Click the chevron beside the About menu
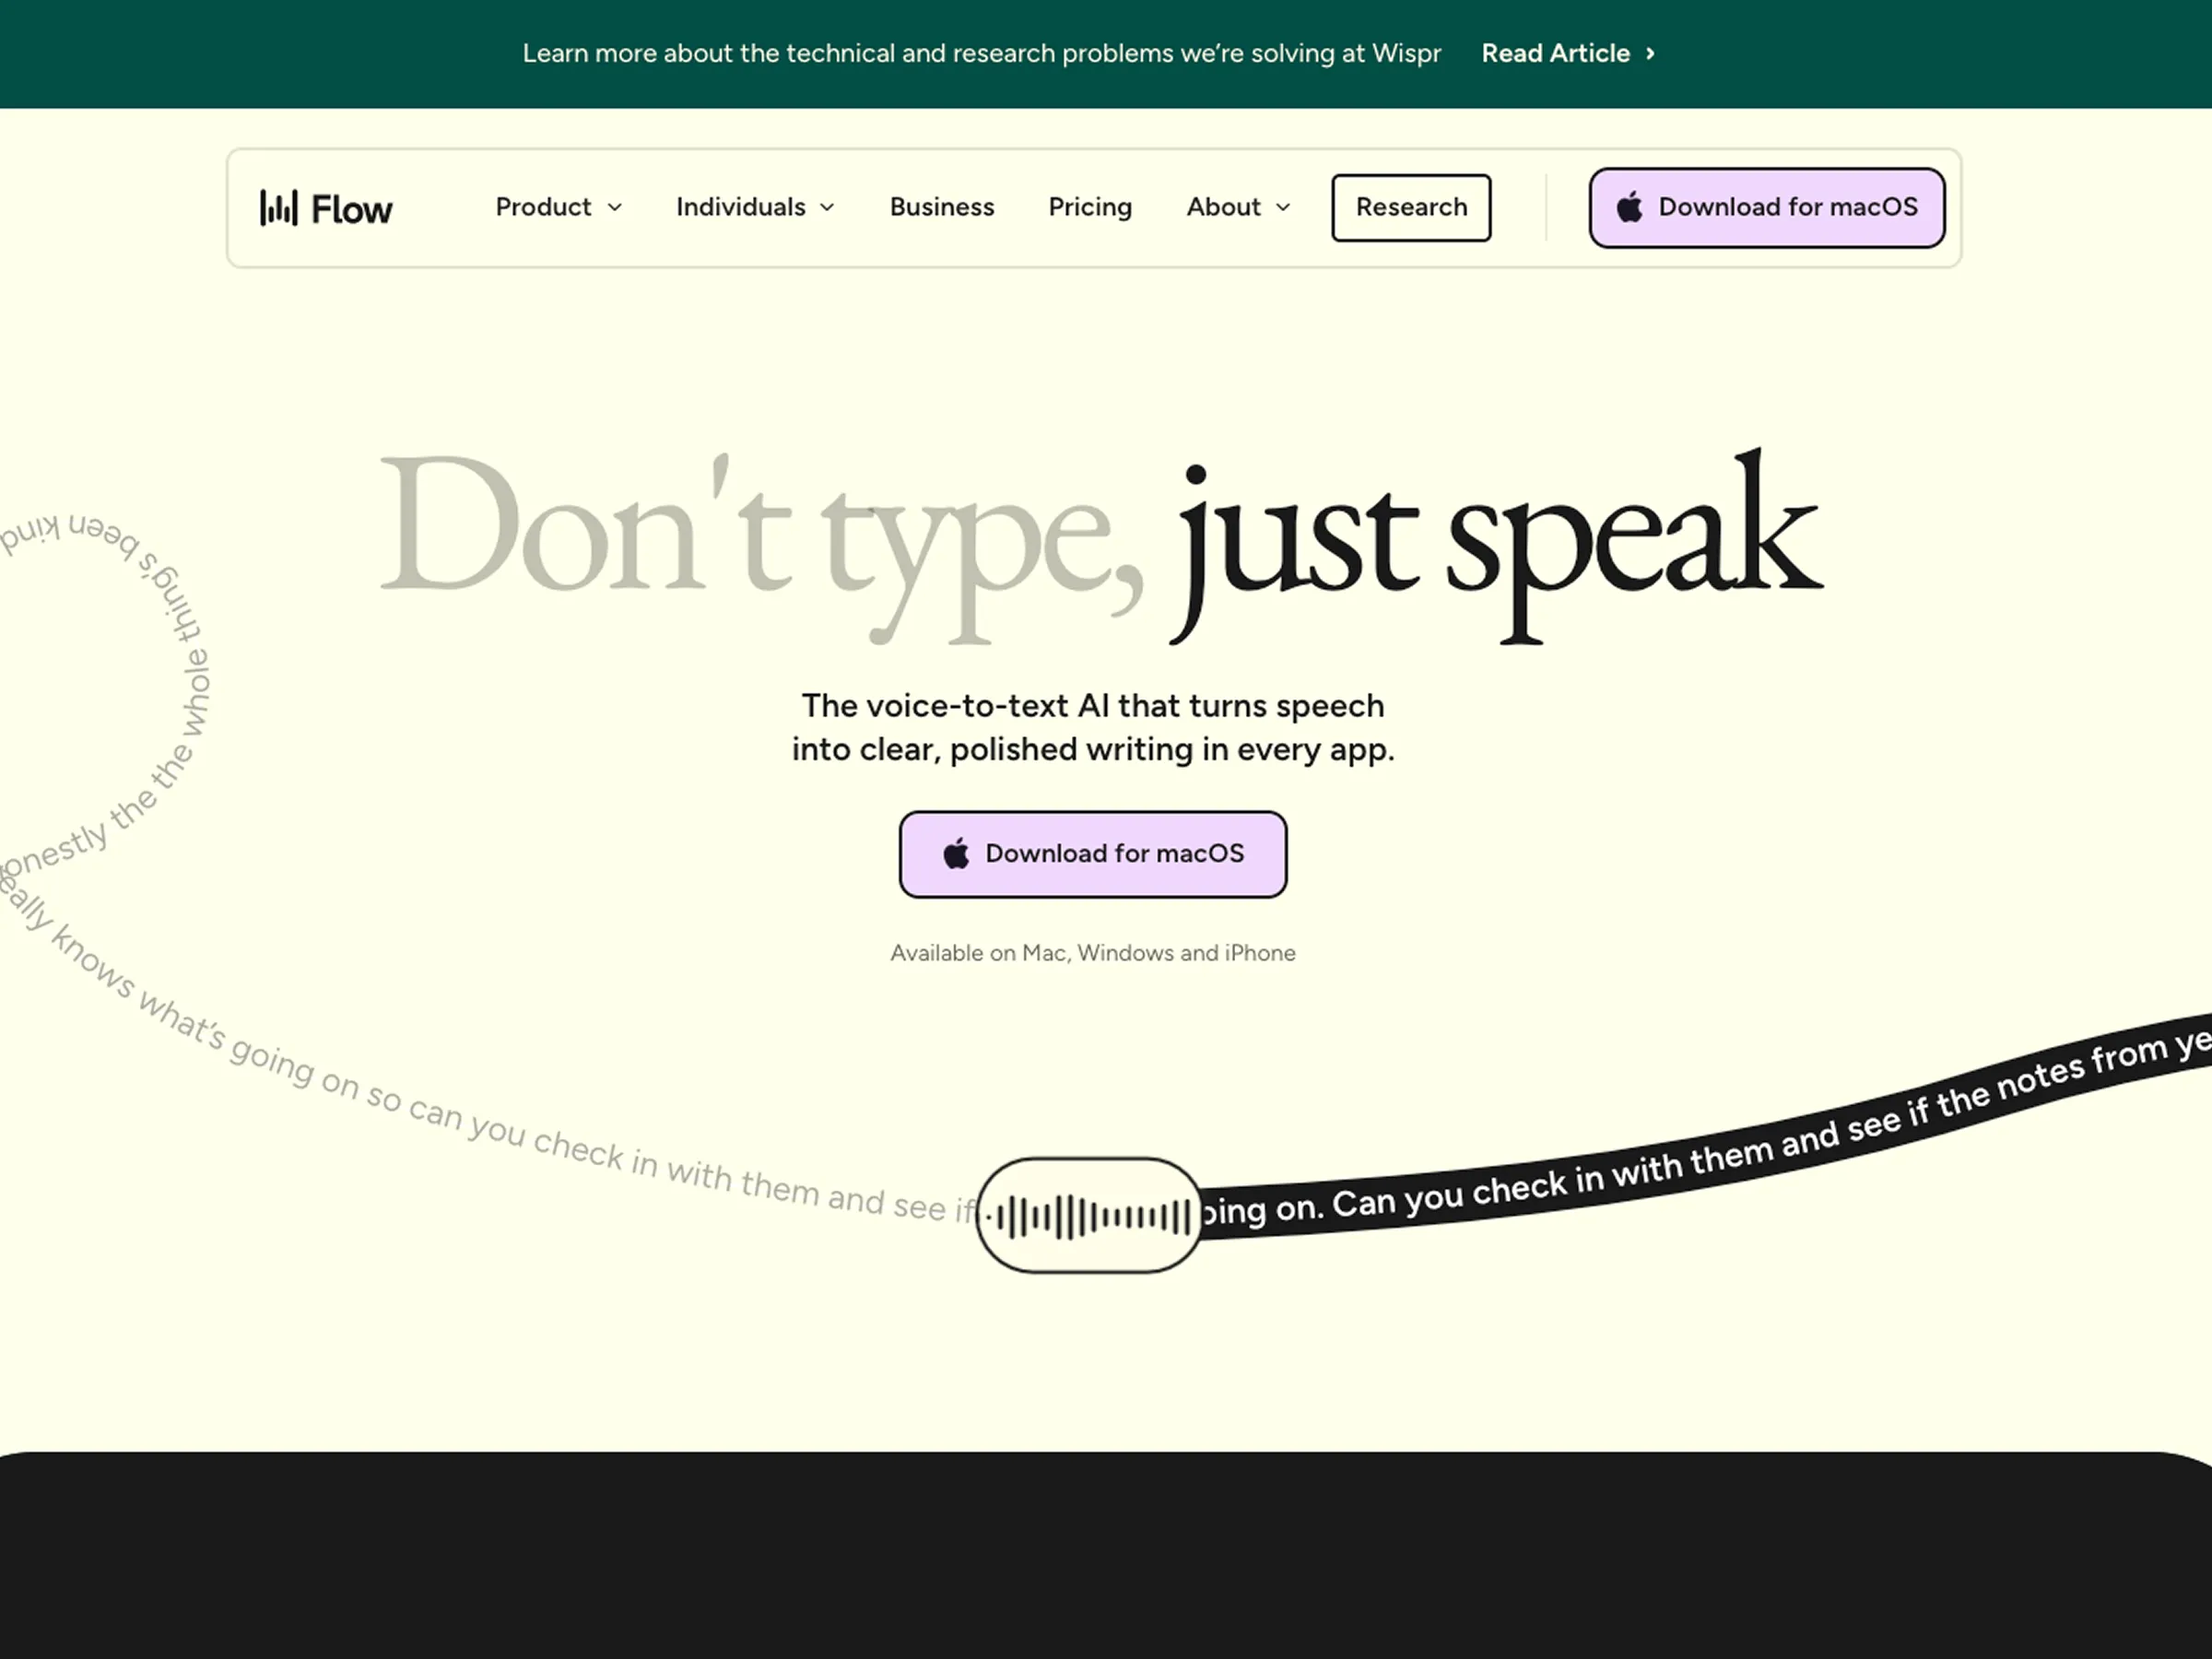This screenshot has height=1659, width=2212. pyautogui.click(x=1283, y=208)
